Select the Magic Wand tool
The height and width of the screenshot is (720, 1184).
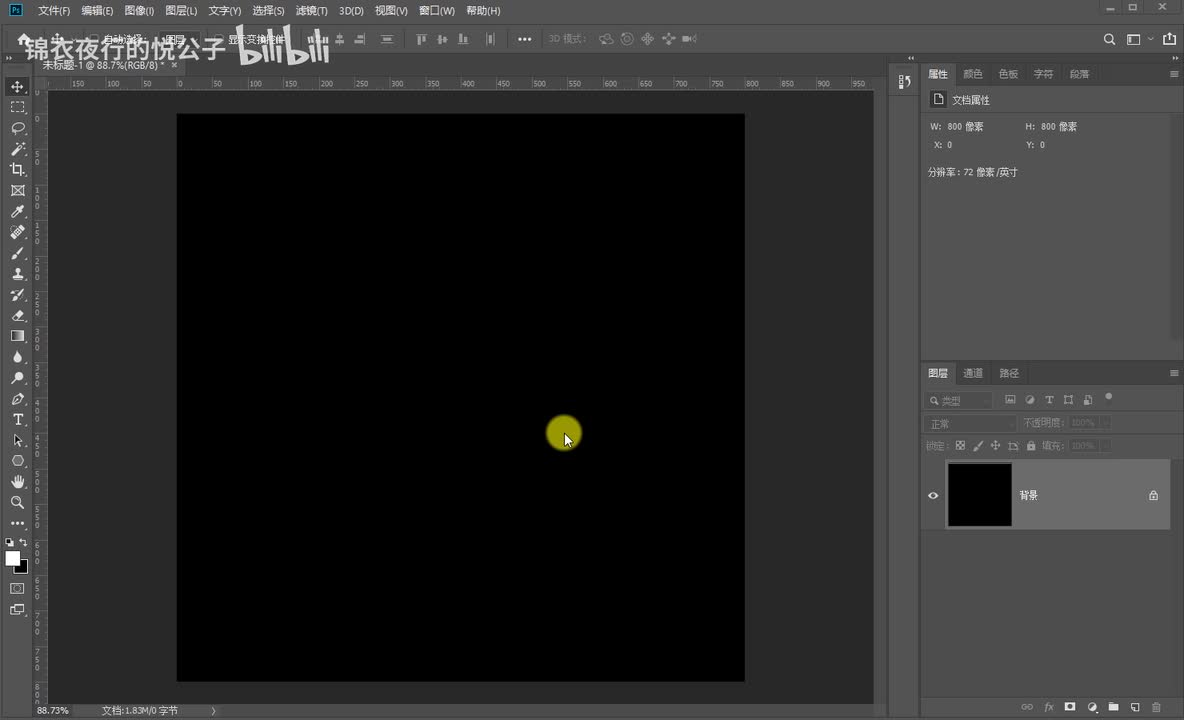pyautogui.click(x=17, y=149)
